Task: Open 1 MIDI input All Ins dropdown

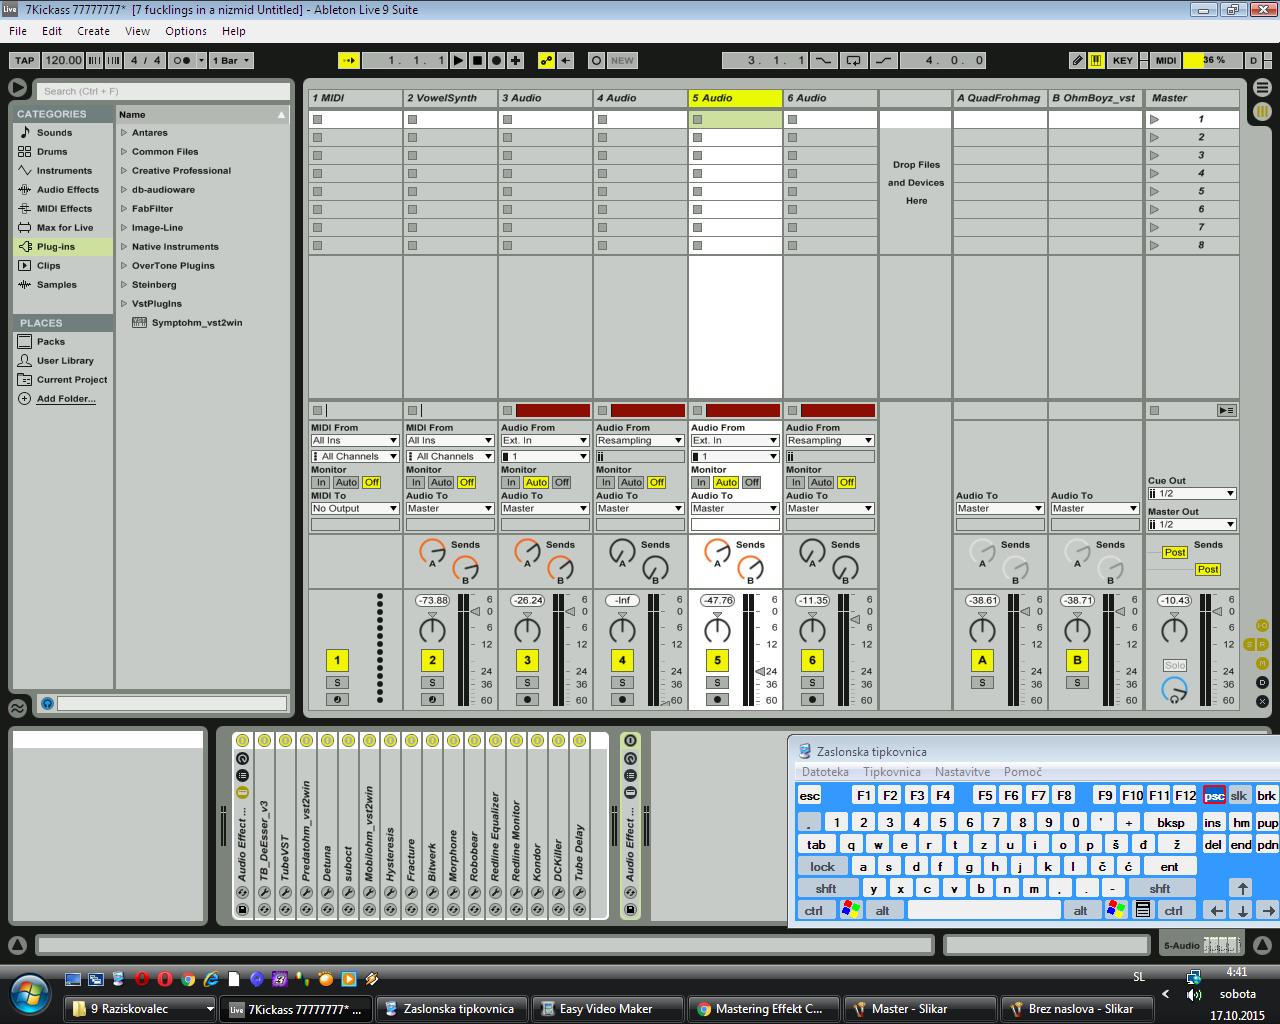Action: coord(355,440)
